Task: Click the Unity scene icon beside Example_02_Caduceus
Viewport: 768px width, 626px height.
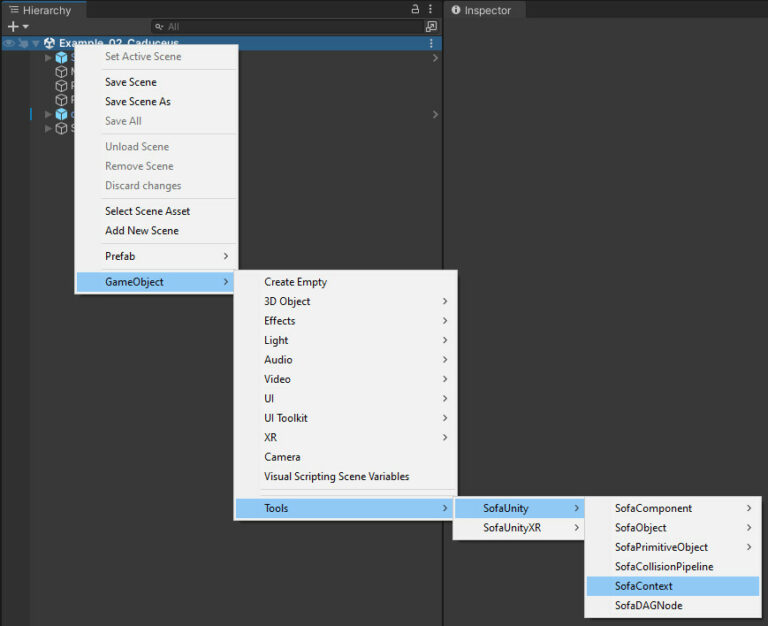Action: tap(49, 44)
